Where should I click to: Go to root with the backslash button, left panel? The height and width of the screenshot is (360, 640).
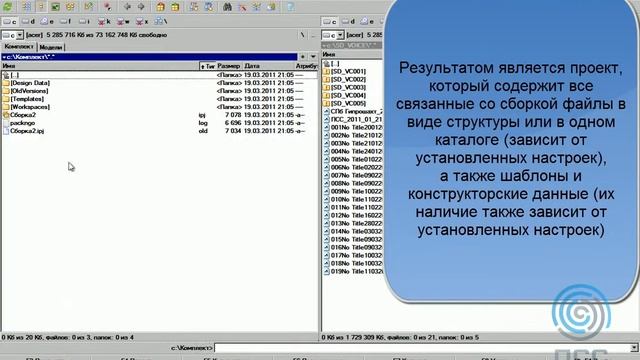tap(302, 35)
